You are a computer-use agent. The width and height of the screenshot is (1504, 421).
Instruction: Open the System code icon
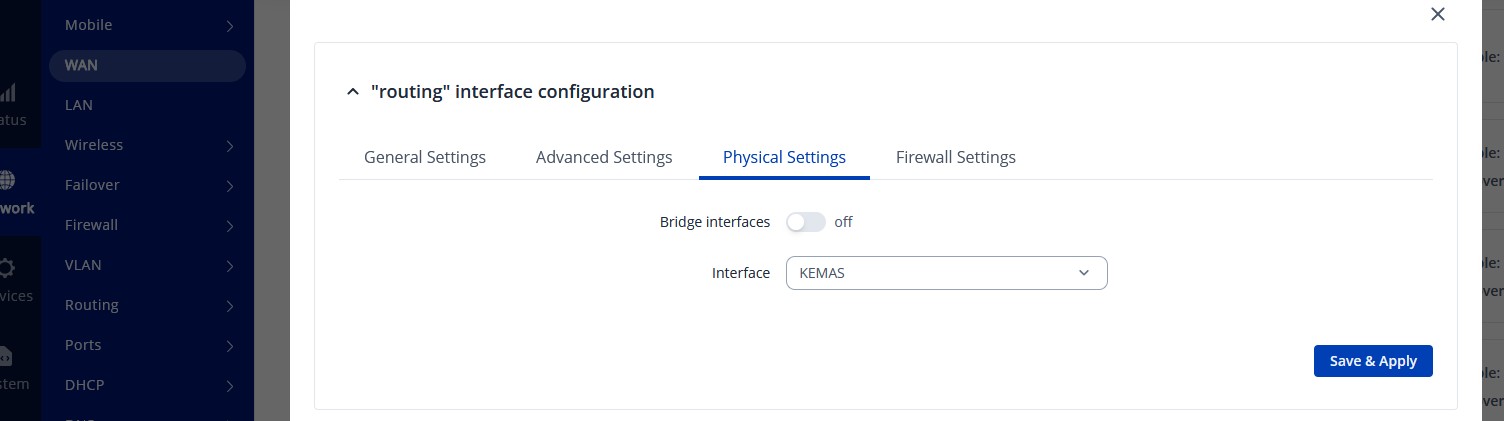pyautogui.click(x=6, y=356)
